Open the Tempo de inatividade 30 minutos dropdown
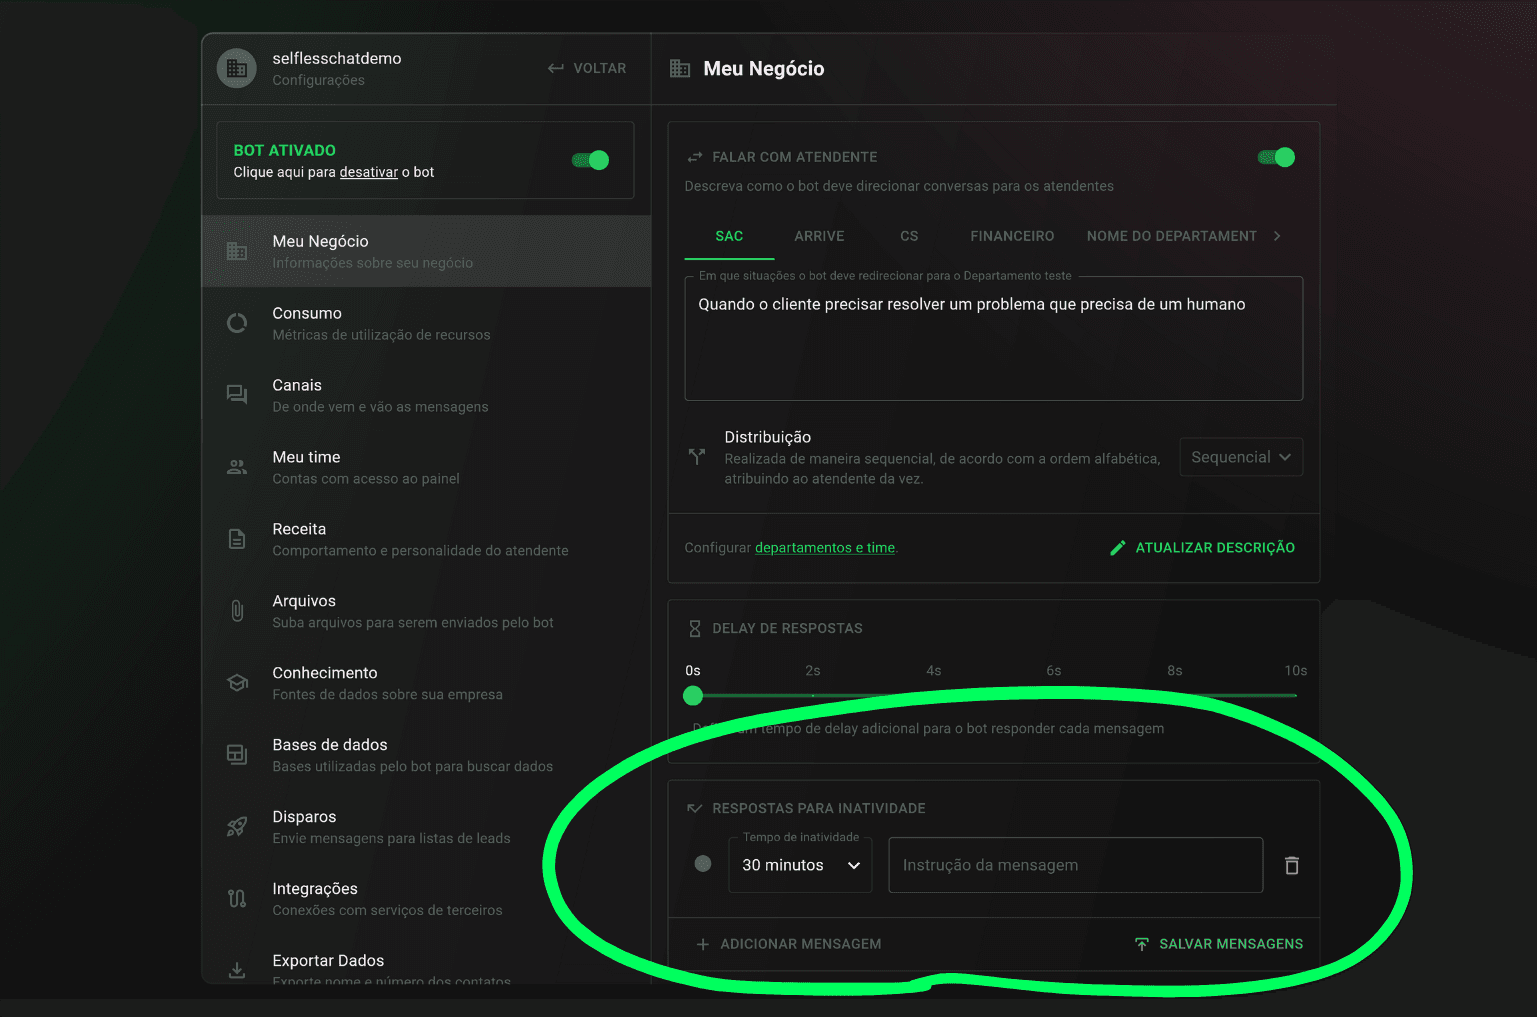Screen dimensions: 1537x1017 [800, 865]
